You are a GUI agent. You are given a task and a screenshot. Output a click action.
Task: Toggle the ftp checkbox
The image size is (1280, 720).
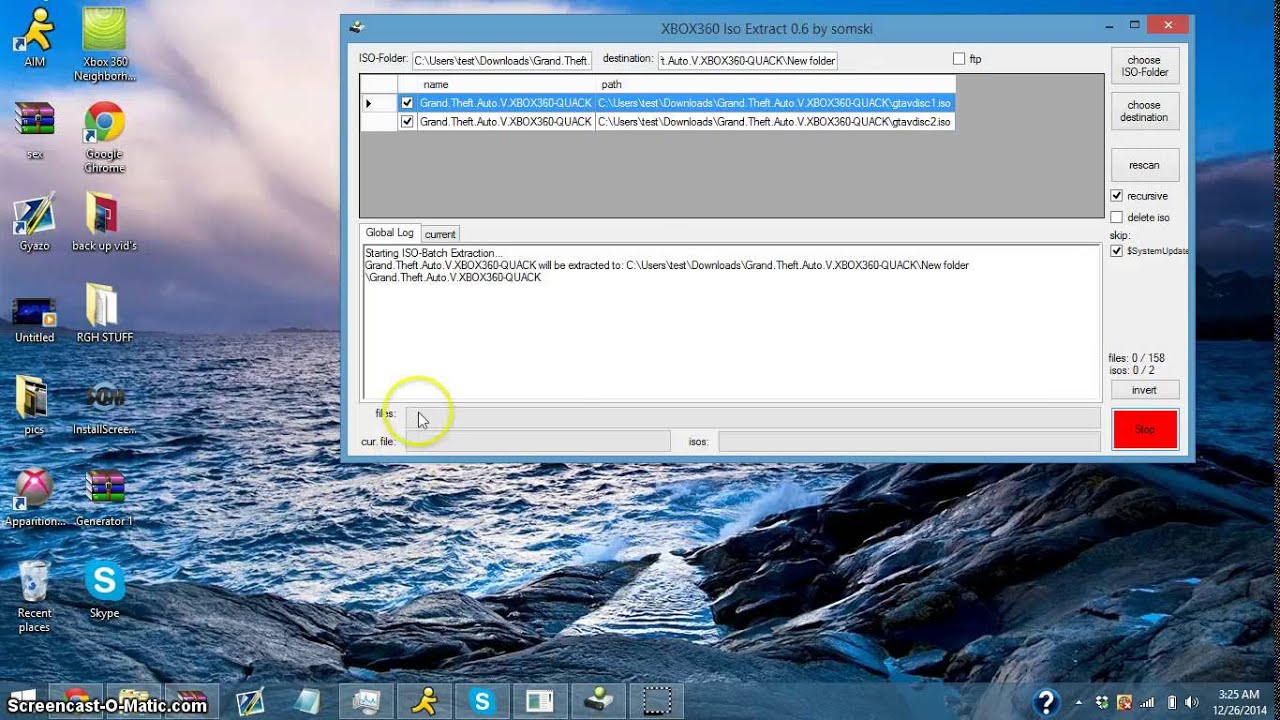(x=959, y=59)
